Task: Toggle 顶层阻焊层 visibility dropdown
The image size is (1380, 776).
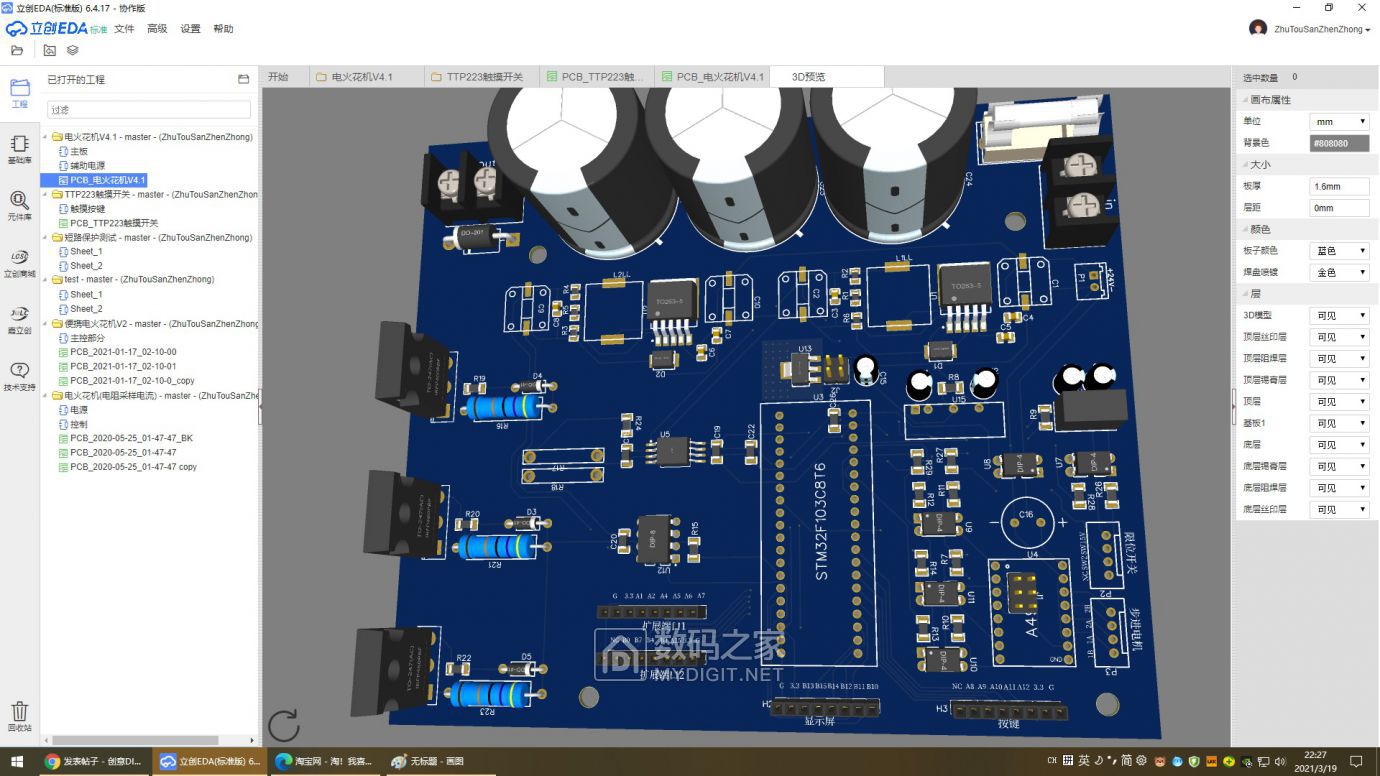Action: 1339,359
